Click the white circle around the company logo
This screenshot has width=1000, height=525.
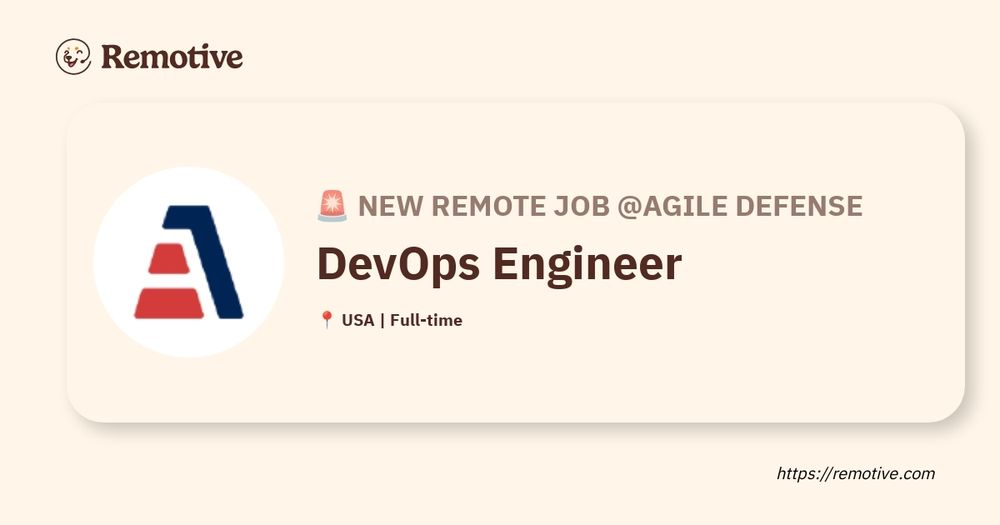pos(189,262)
